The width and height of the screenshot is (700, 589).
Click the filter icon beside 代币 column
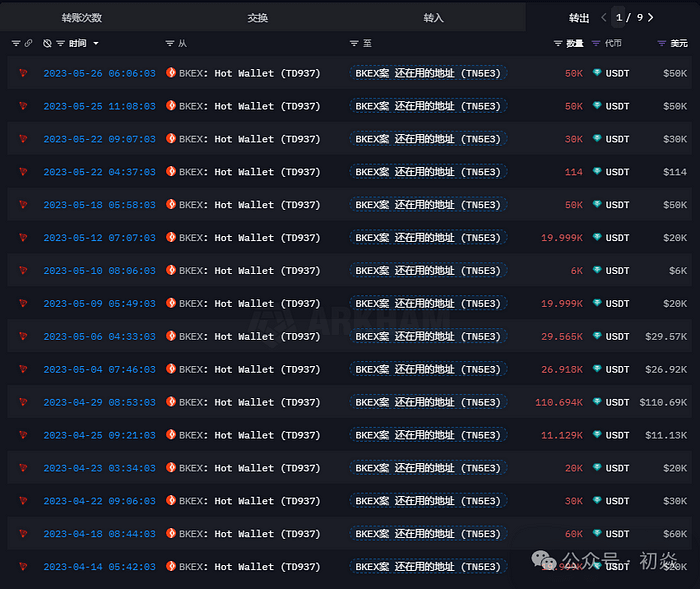click(x=597, y=44)
